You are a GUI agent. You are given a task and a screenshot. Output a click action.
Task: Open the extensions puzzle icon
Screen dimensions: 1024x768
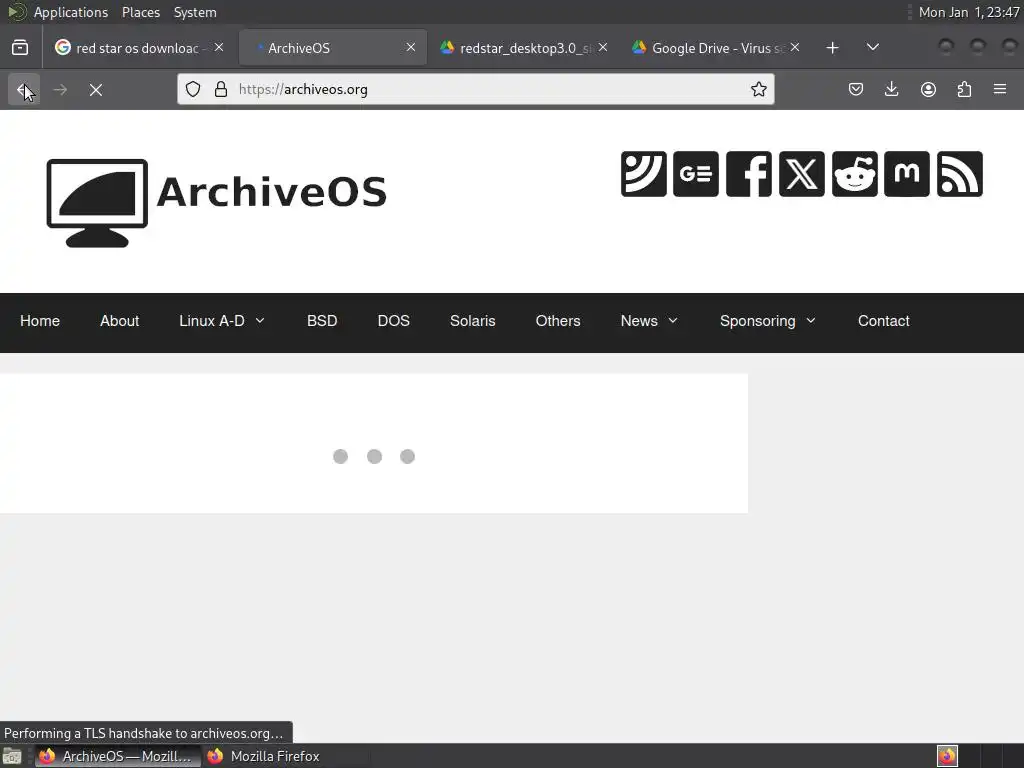click(x=964, y=89)
